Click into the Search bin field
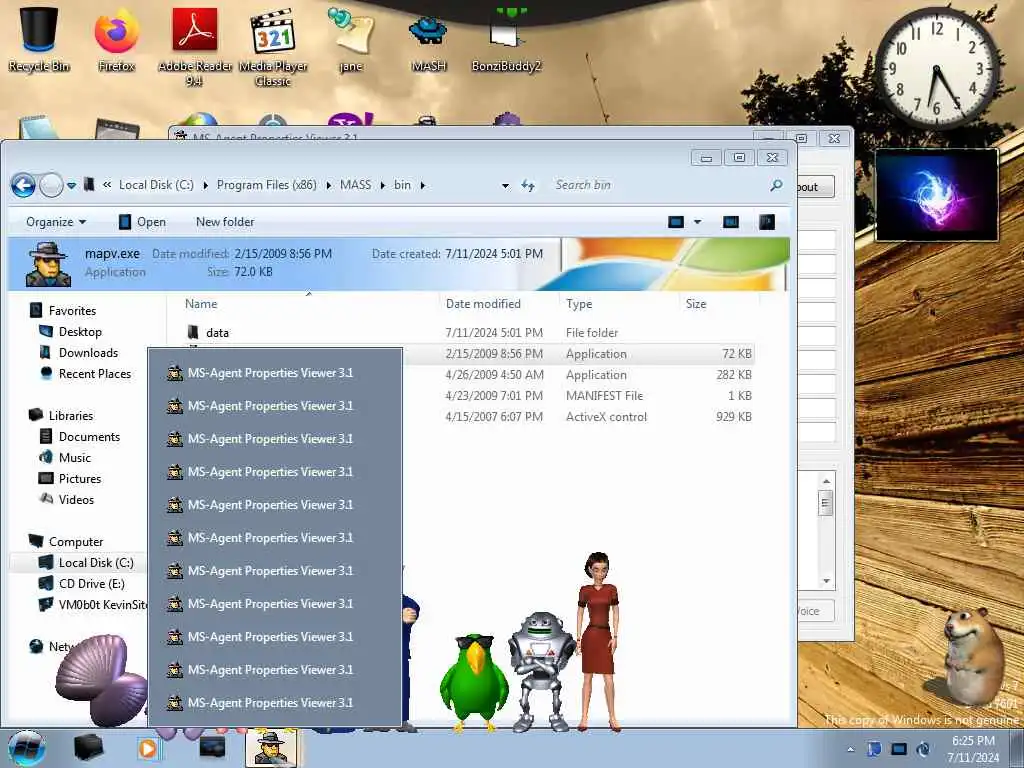 point(658,185)
